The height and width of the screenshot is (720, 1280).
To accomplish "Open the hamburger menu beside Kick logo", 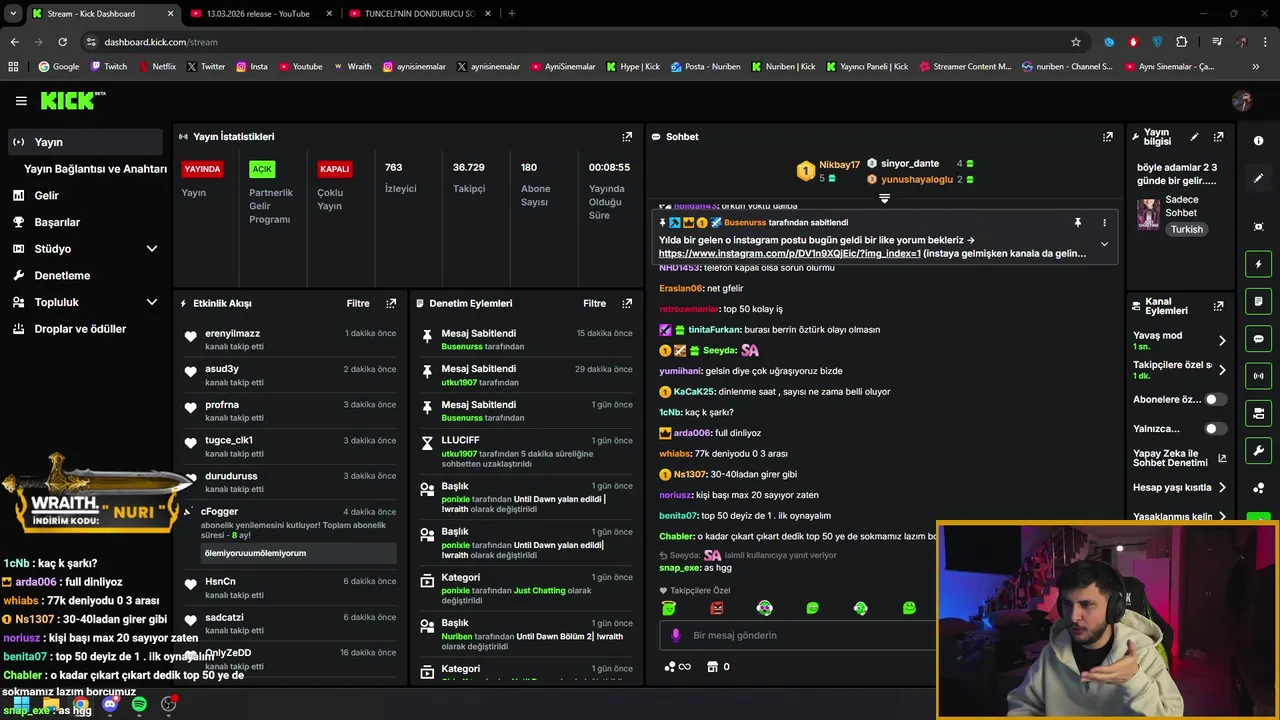I will click(x=21, y=101).
